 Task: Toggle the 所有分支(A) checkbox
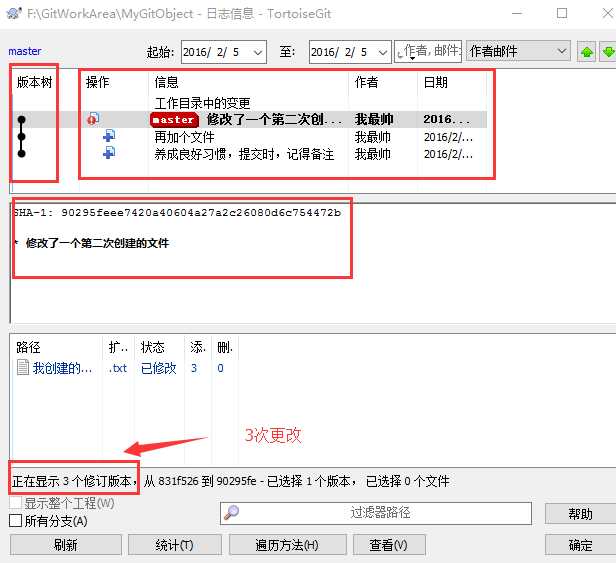(16, 521)
